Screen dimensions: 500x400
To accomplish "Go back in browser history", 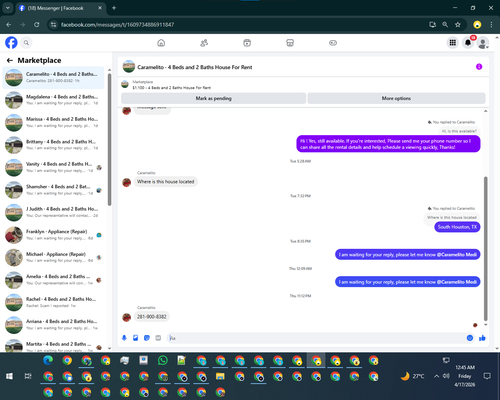I will pos(9,25).
